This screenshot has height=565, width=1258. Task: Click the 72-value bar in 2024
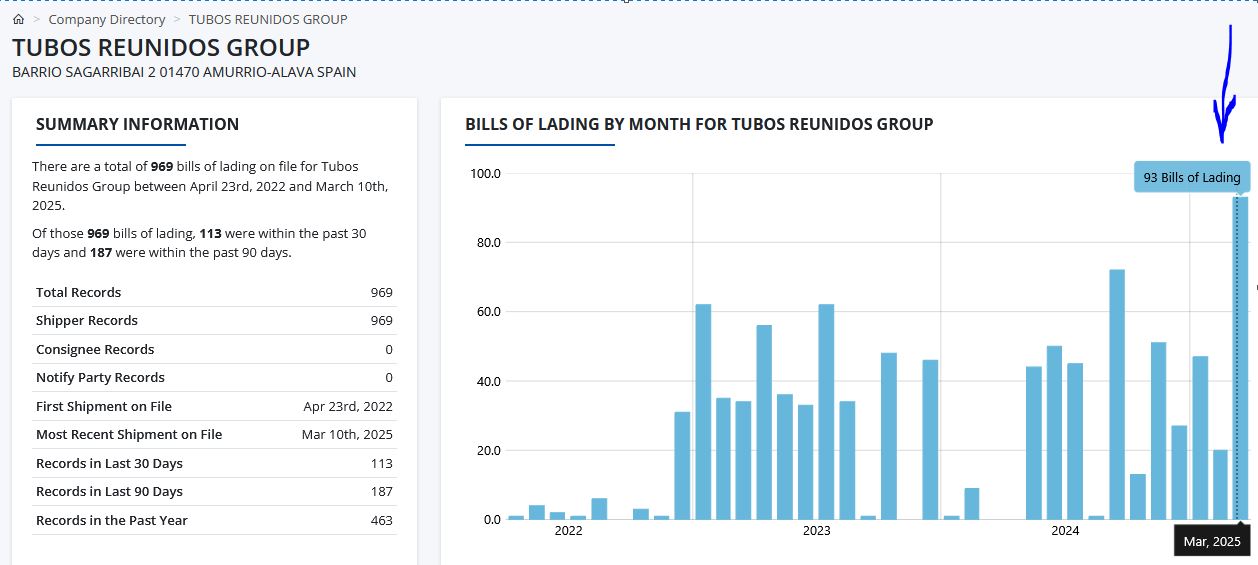tap(1117, 394)
